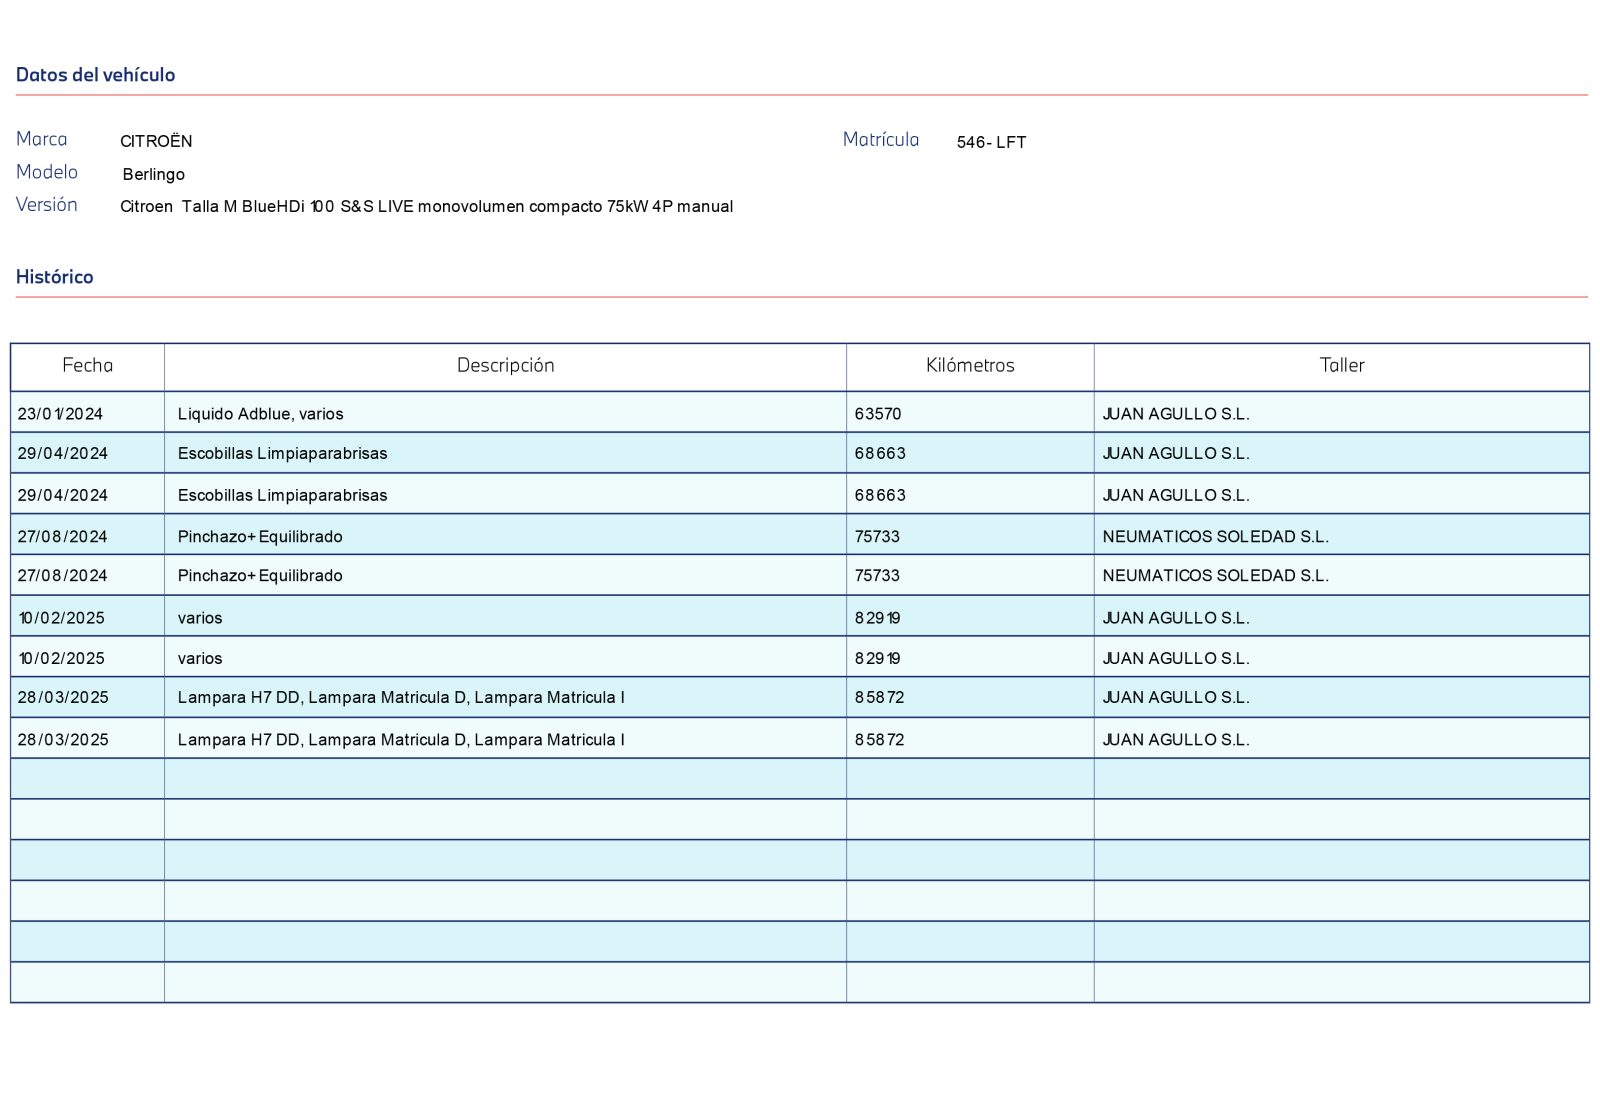Select the first 'NEUMATICOS SOLEDAD S.L.' workshop cell
This screenshot has height=1117, width=1600.
[1215, 536]
